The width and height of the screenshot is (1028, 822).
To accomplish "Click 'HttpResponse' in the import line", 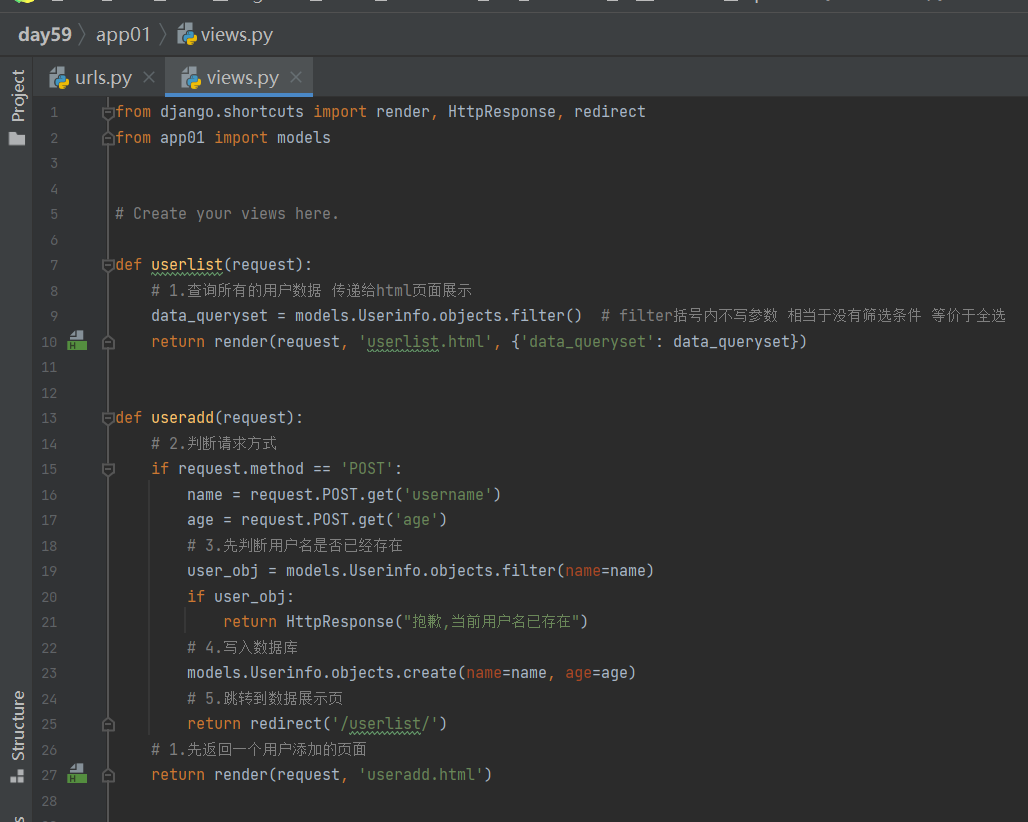I will click(x=502, y=111).
